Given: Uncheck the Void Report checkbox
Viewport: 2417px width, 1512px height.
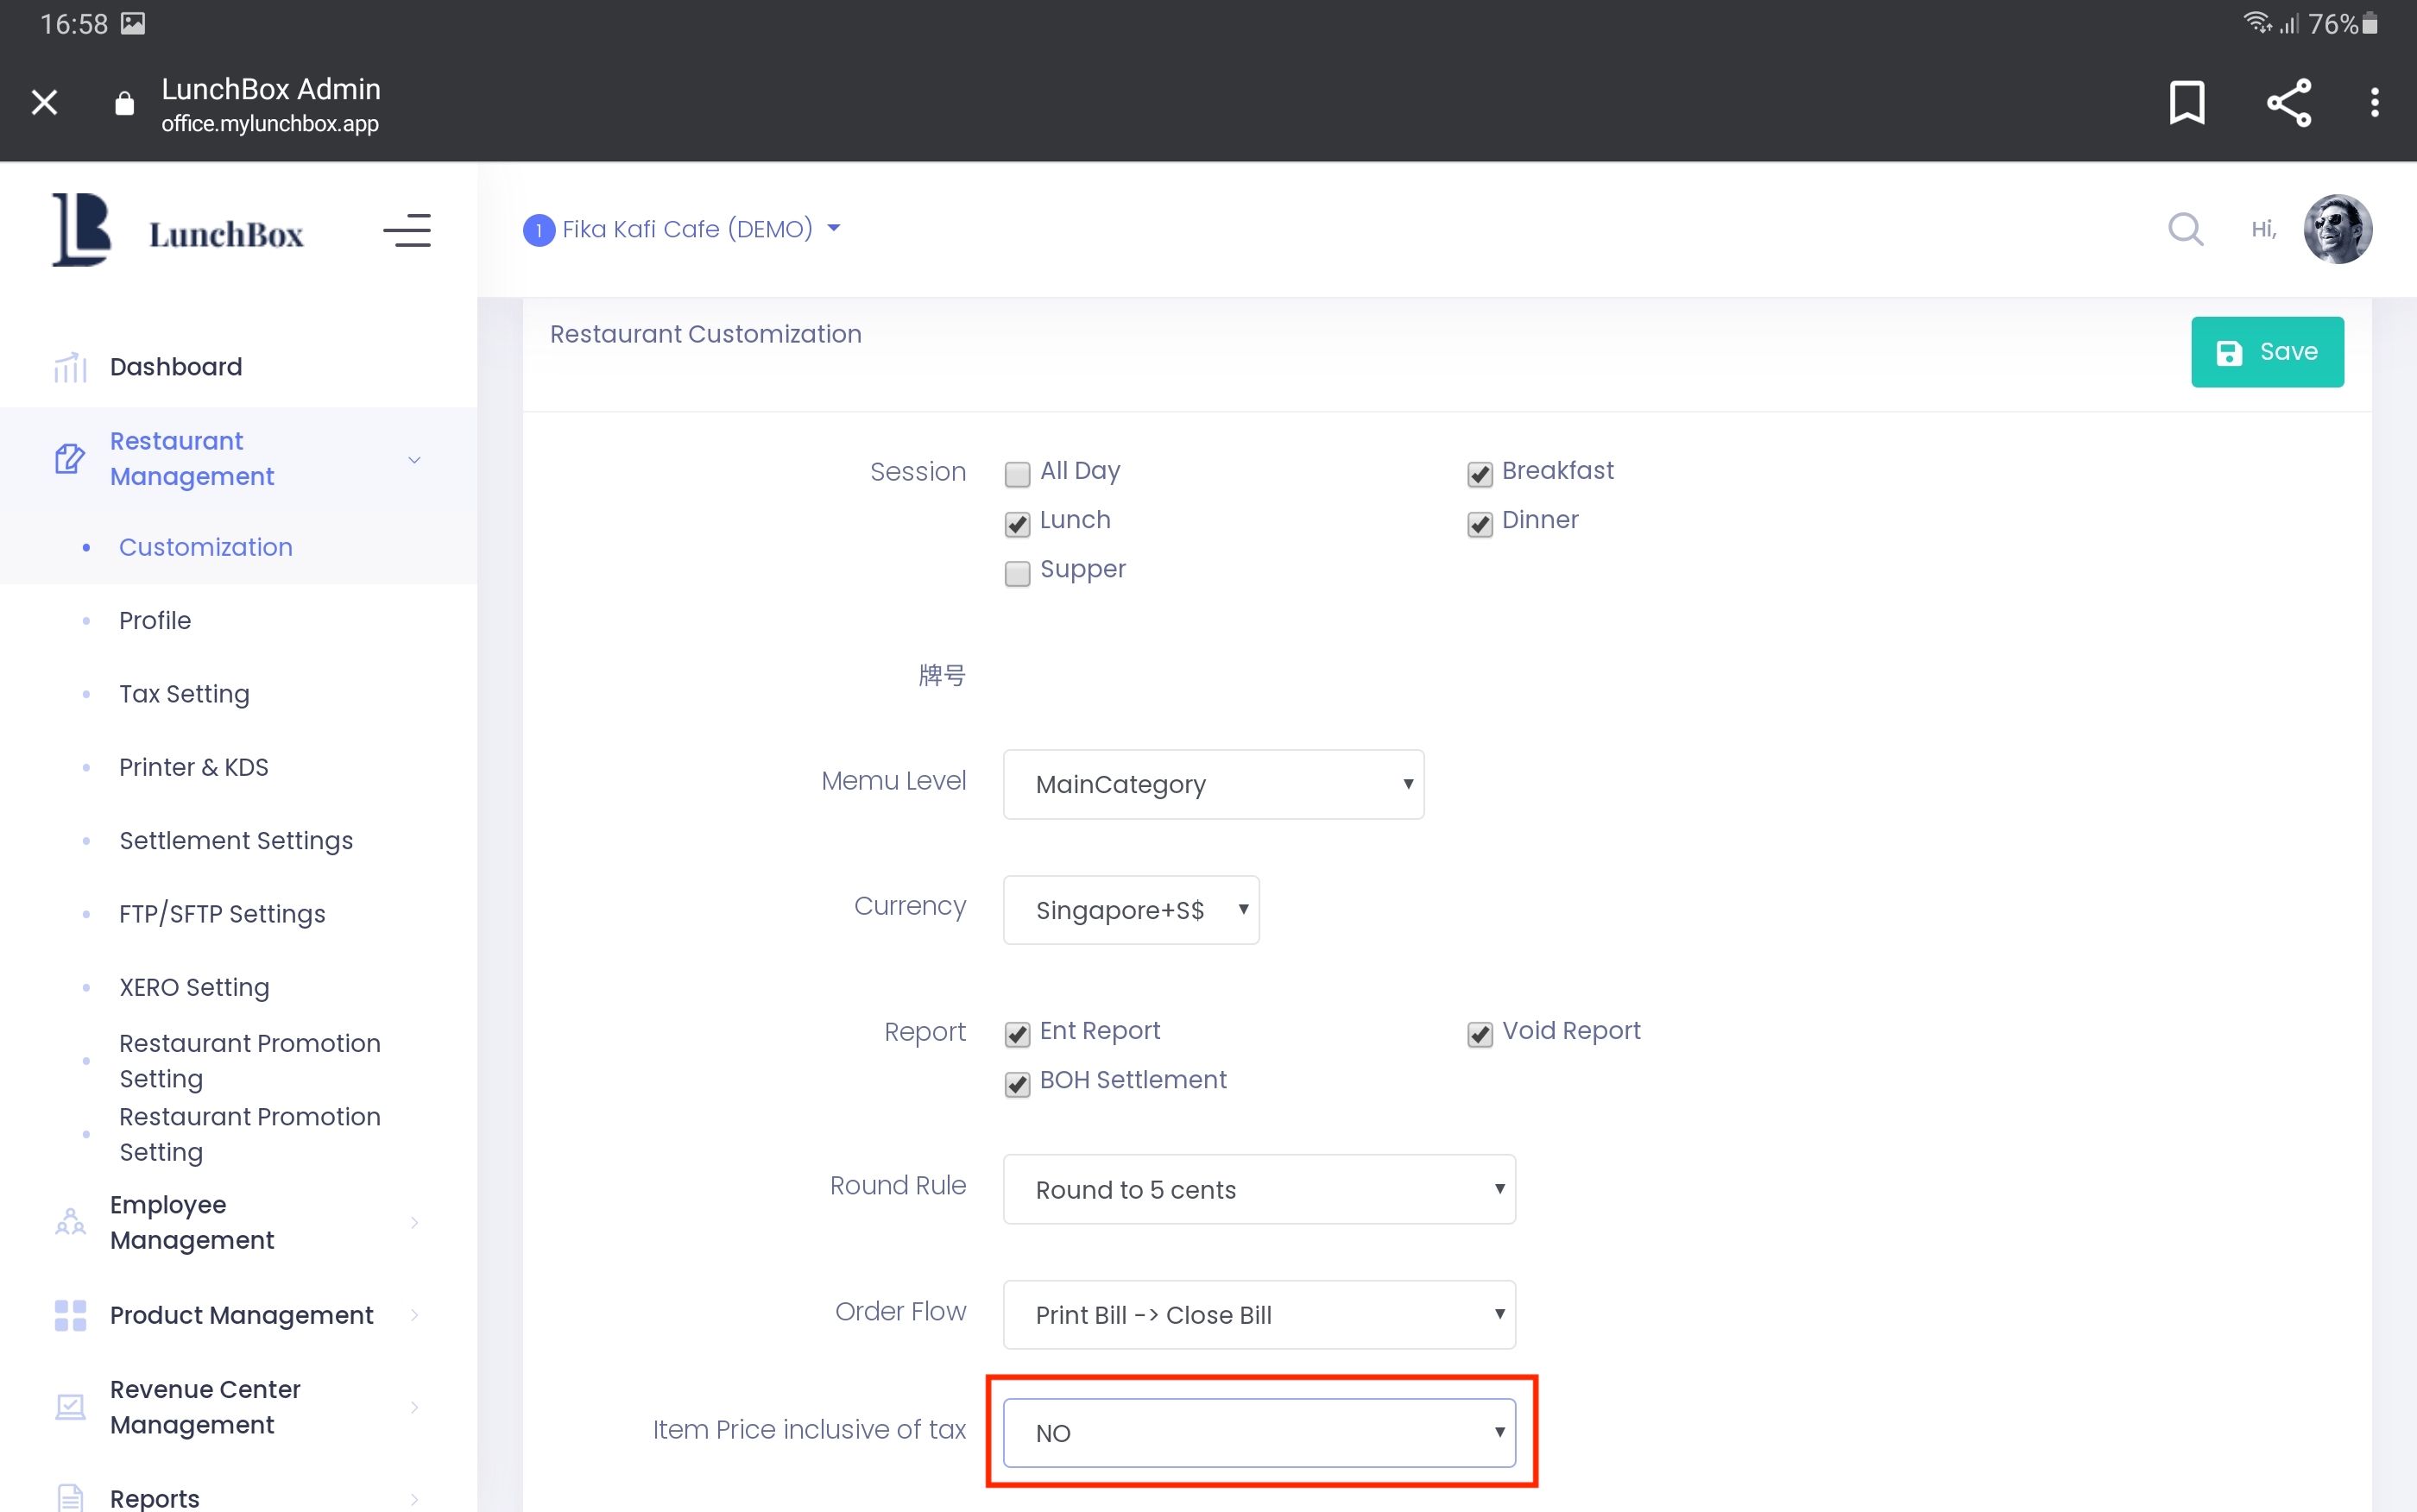Looking at the screenshot, I should [x=1479, y=1033].
